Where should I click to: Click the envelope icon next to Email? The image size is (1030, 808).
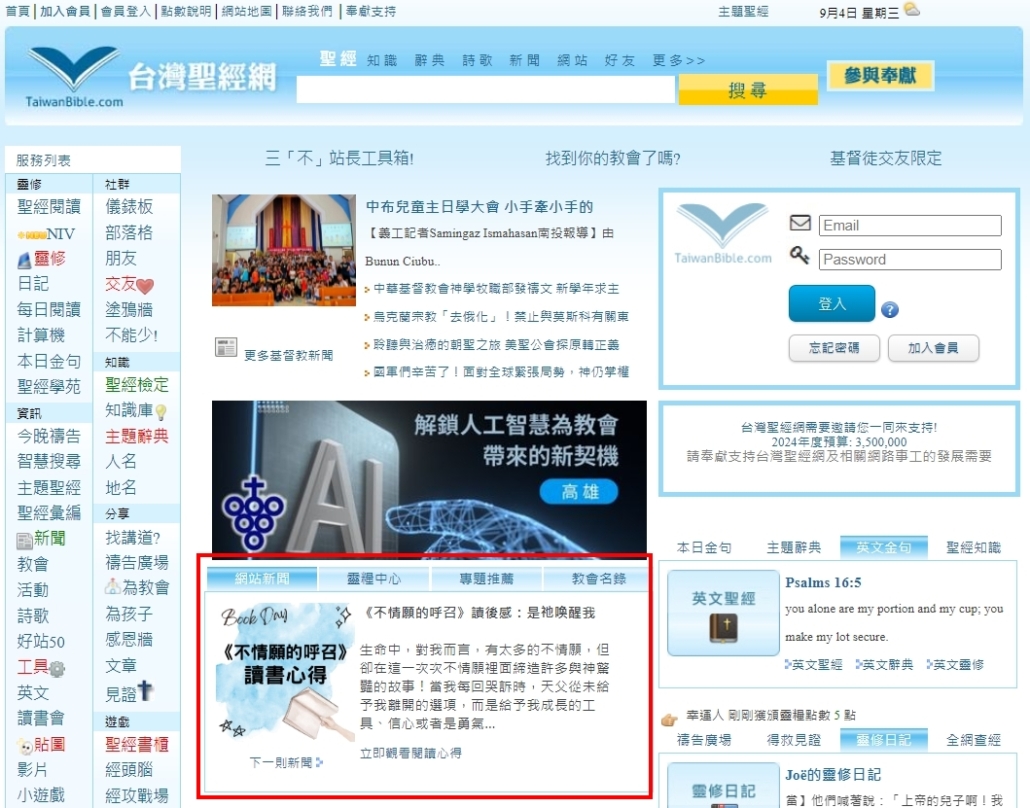(799, 223)
